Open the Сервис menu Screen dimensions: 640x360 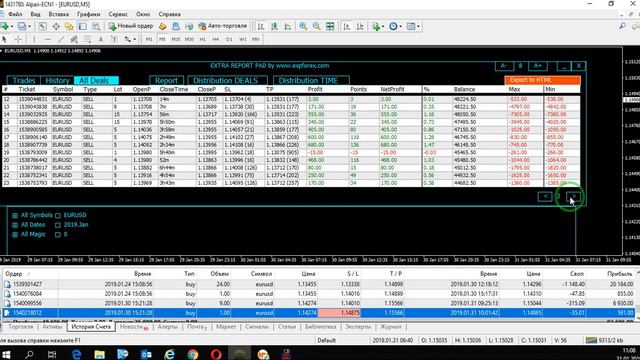pos(118,14)
